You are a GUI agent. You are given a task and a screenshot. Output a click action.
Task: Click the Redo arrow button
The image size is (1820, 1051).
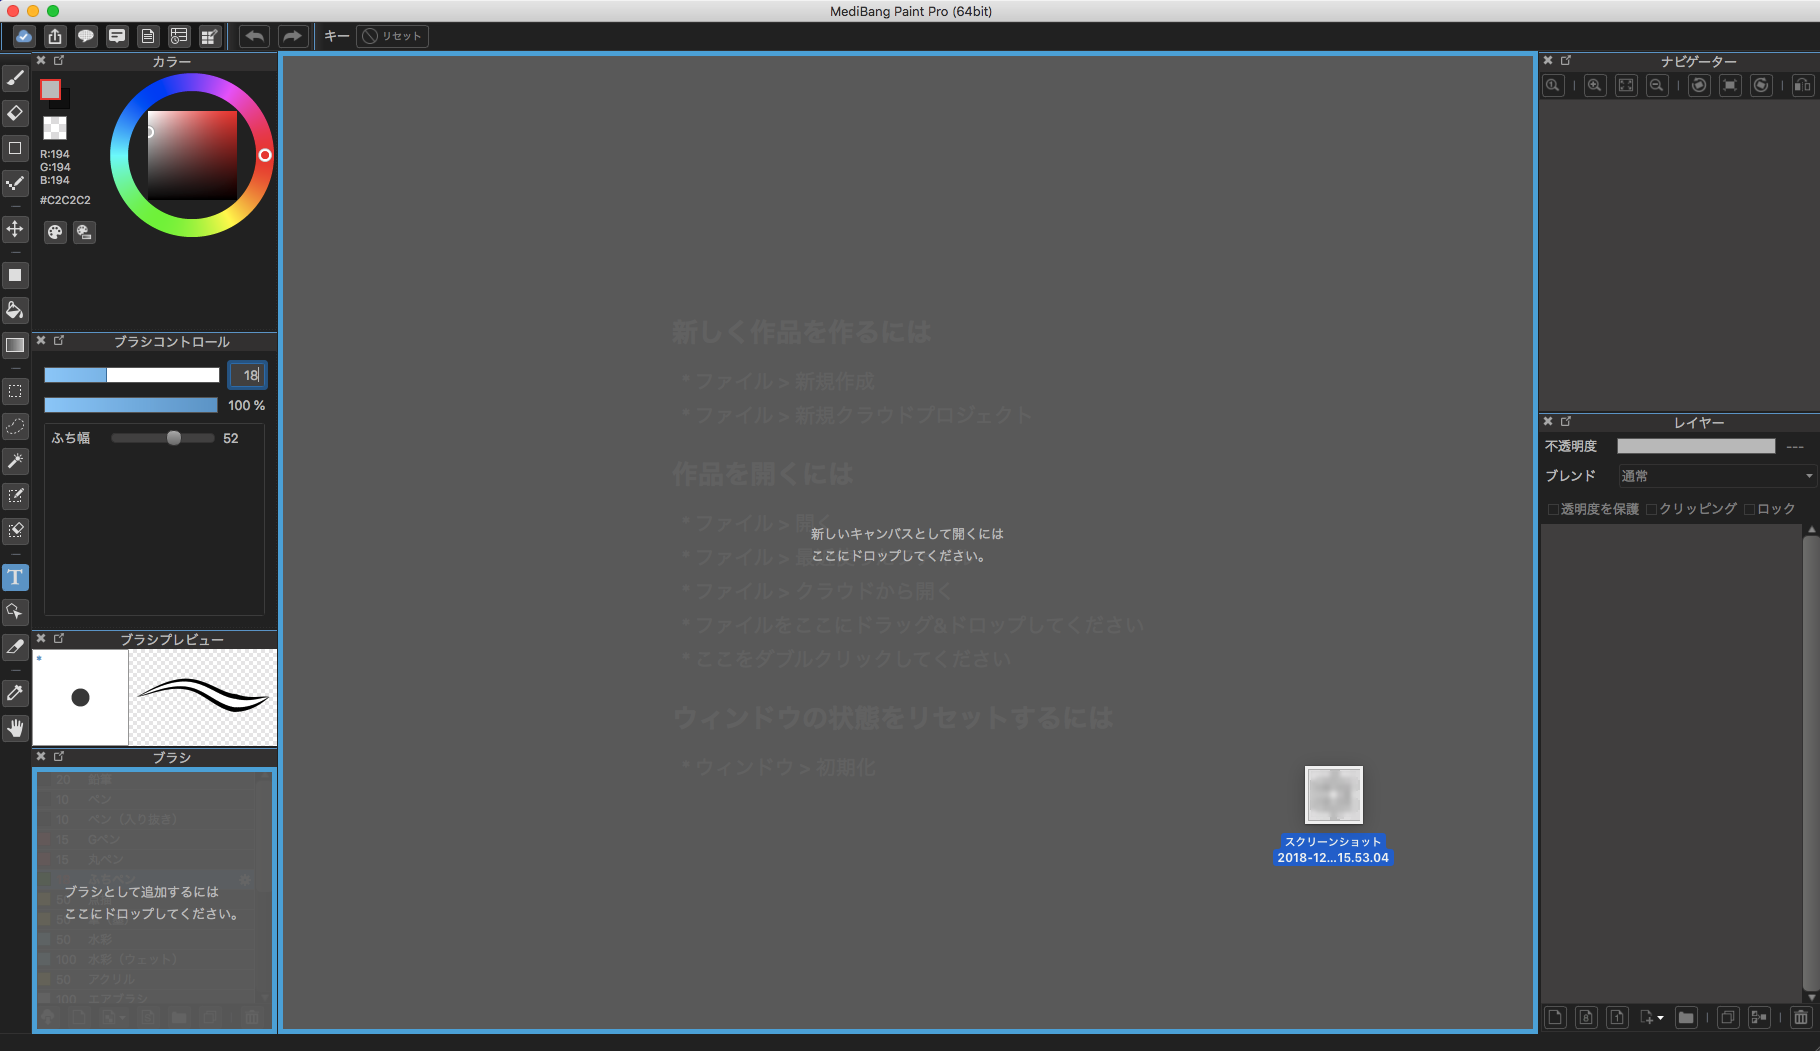292,36
